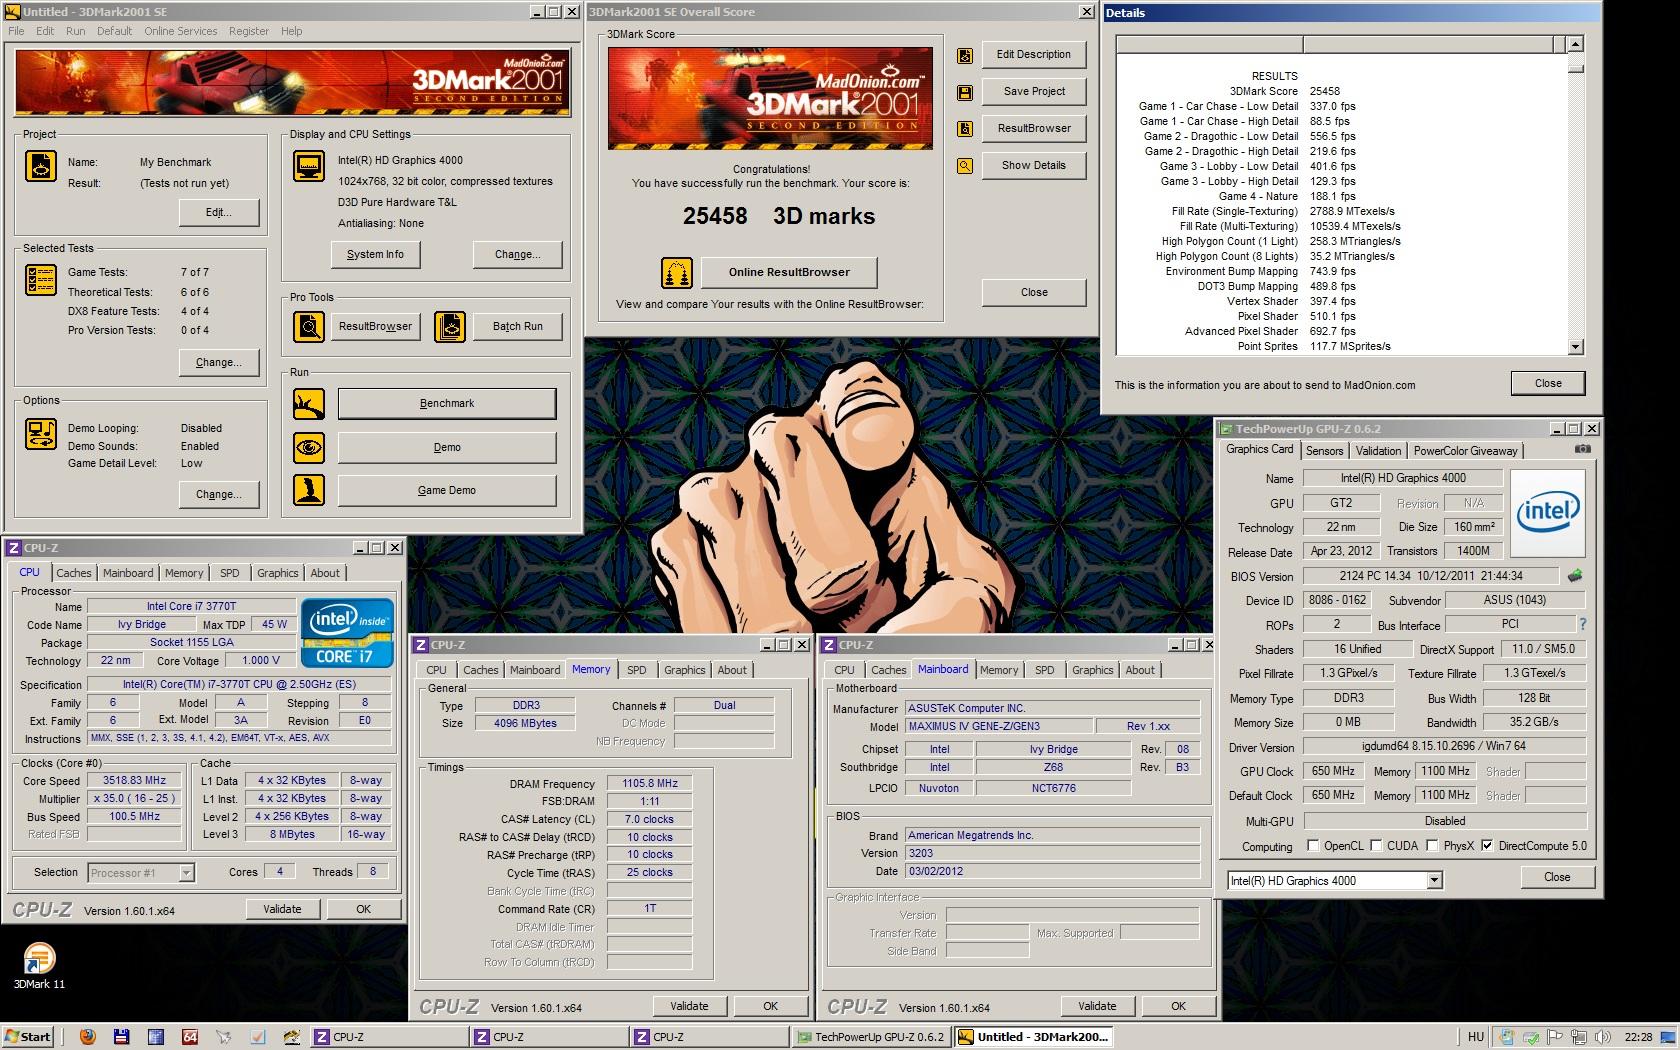Screen dimensions: 1680x1050
Task: Click the Show Details button
Action: (x=1034, y=165)
